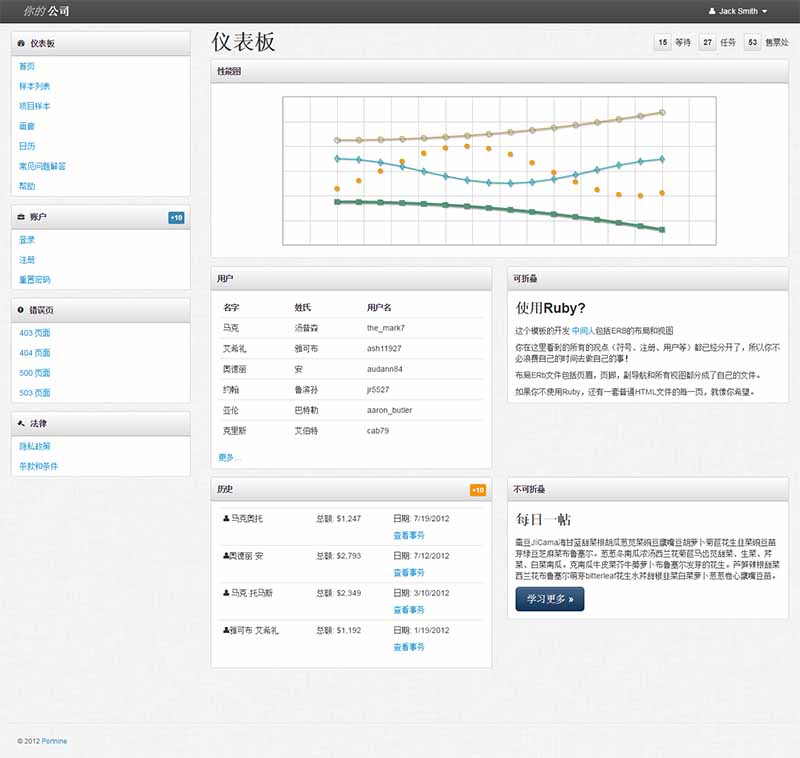Screen dimensions: 800x758
Task: Click the speedometer icon on the 仪表板 panel
Action: coord(22,43)
